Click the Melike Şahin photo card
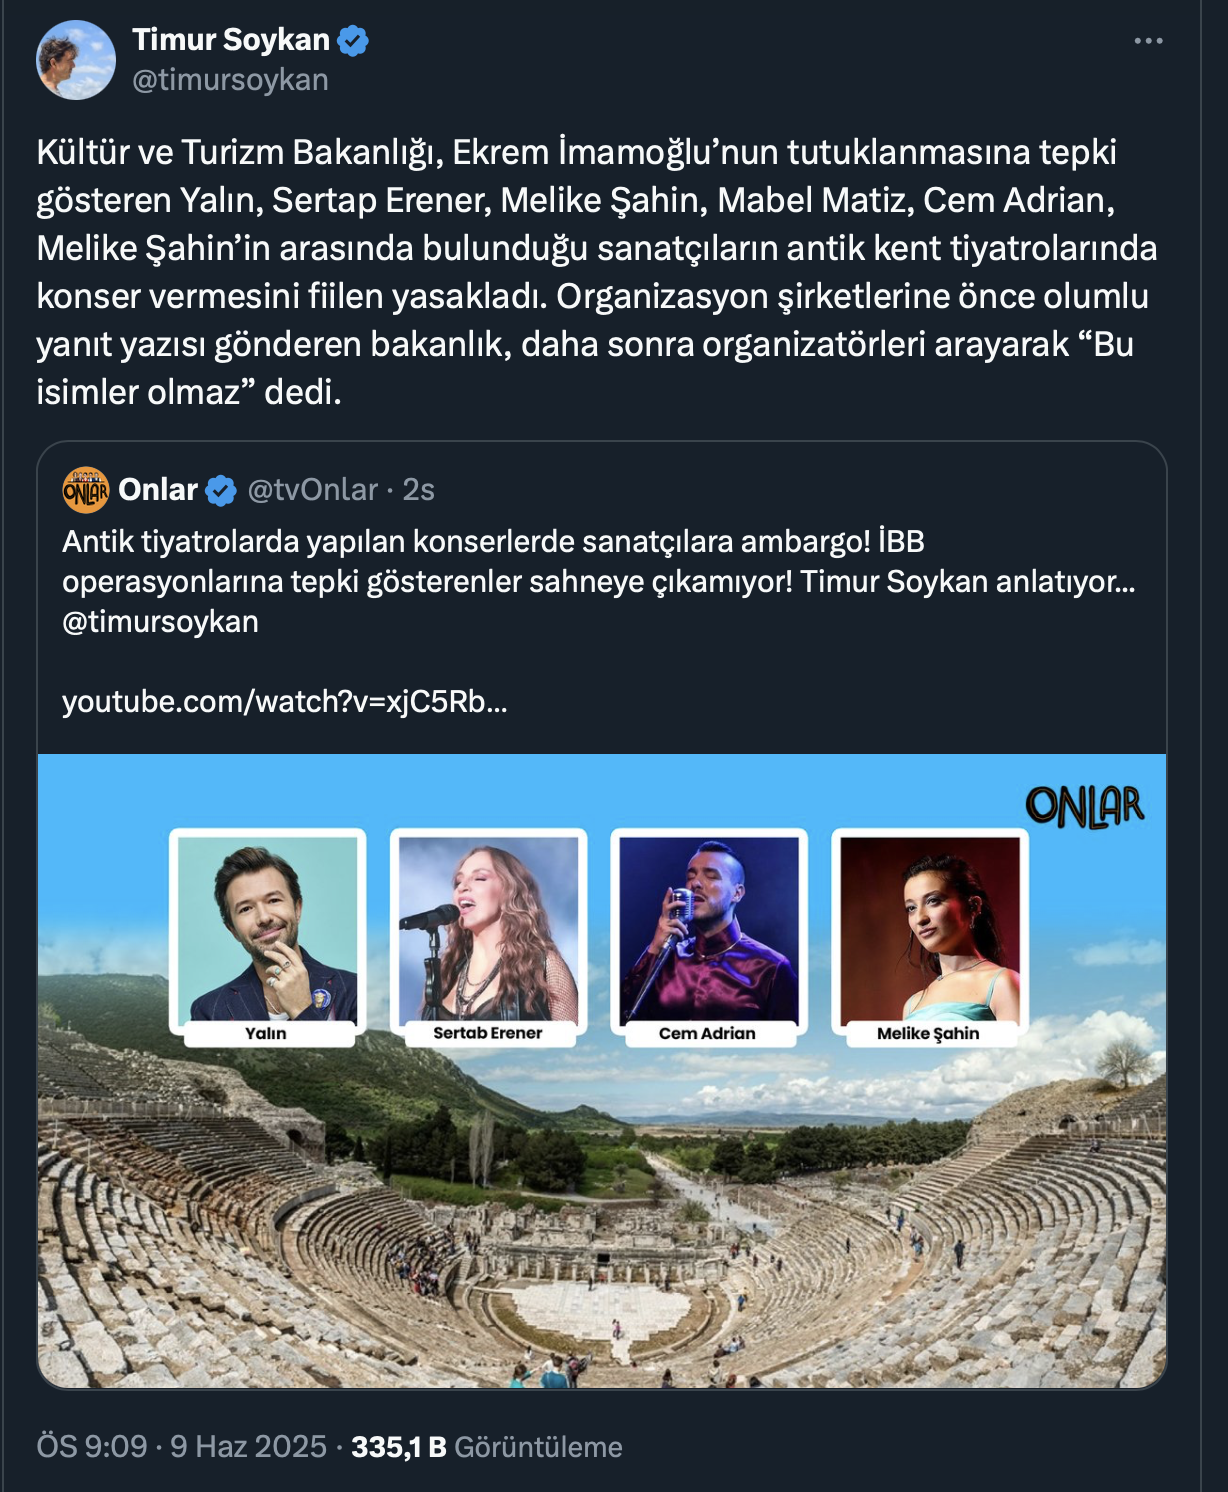Viewport: 1228px width, 1492px height. coord(930,937)
